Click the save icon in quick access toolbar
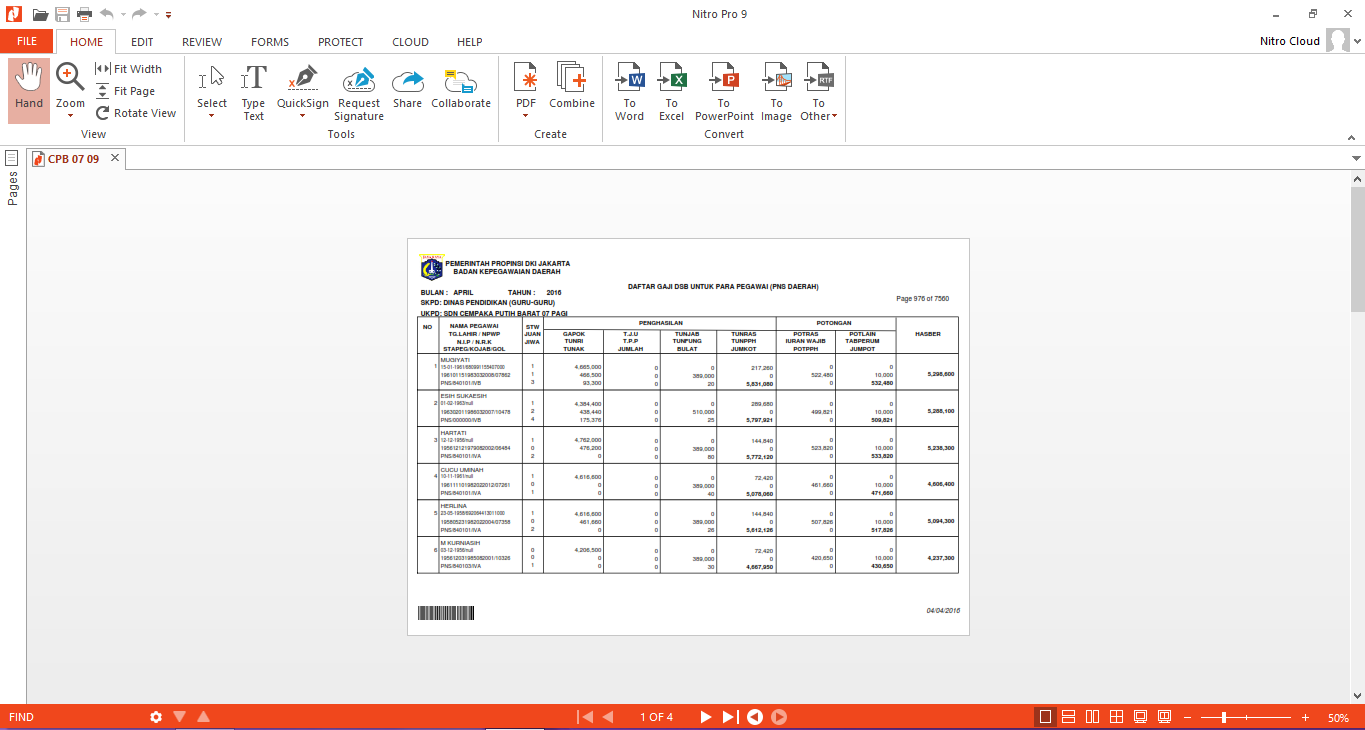 [63, 14]
